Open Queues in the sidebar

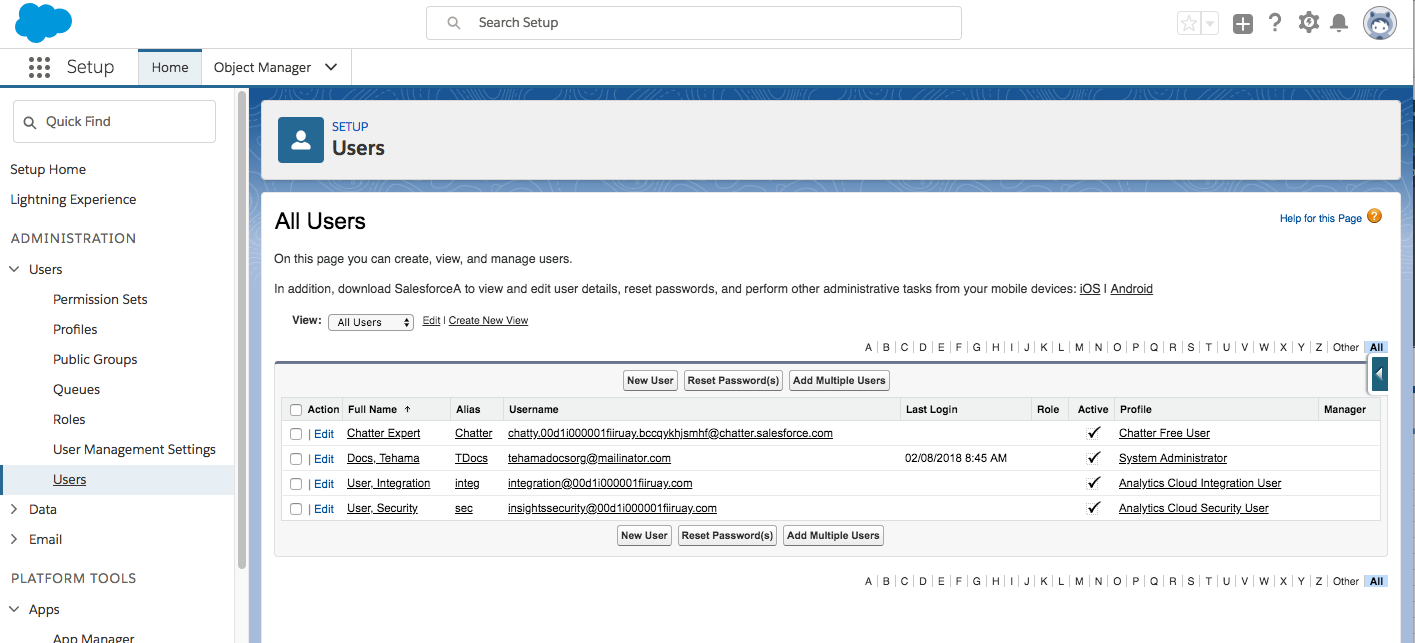[x=76, y=389]
